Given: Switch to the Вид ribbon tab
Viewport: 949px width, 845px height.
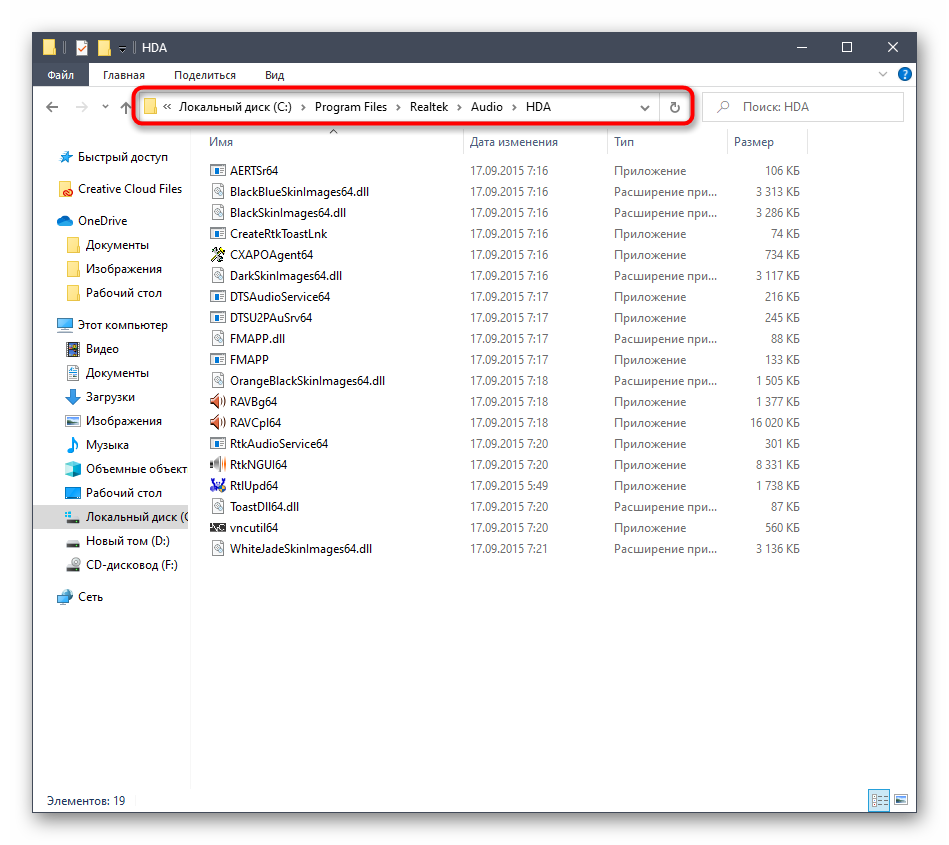Looking at the screenshot, I should coord(274,75).
